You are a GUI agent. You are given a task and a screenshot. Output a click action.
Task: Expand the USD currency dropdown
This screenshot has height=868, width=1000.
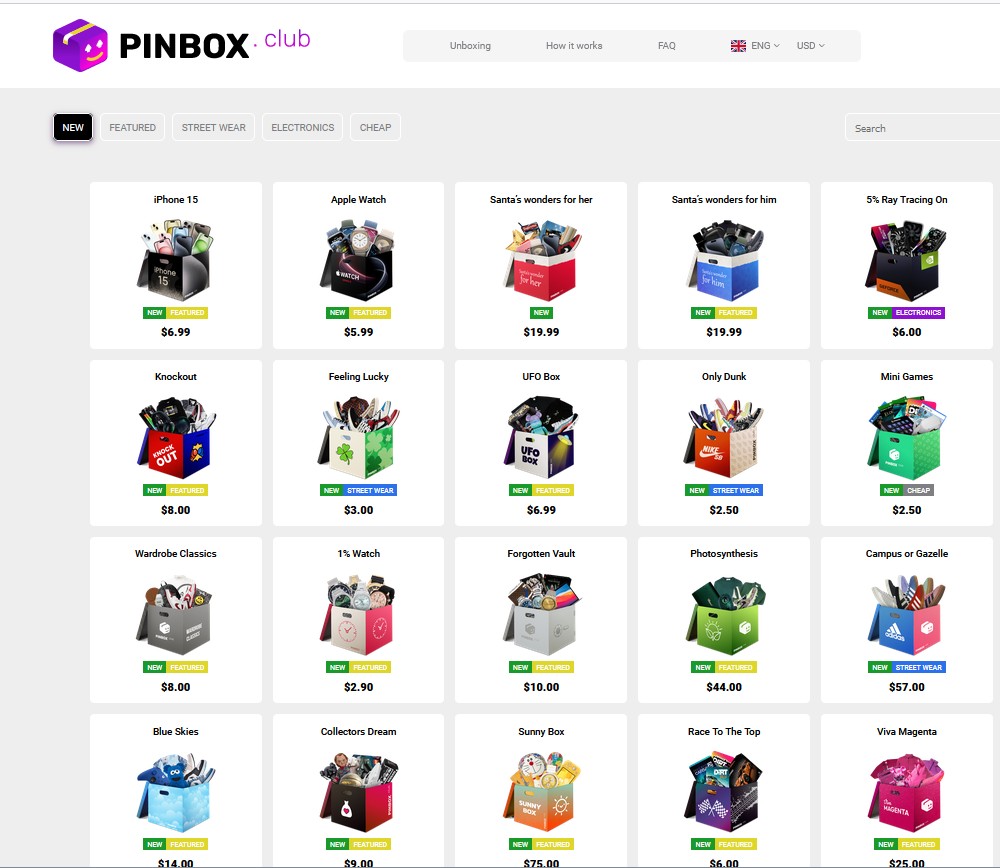click(811, 46)
